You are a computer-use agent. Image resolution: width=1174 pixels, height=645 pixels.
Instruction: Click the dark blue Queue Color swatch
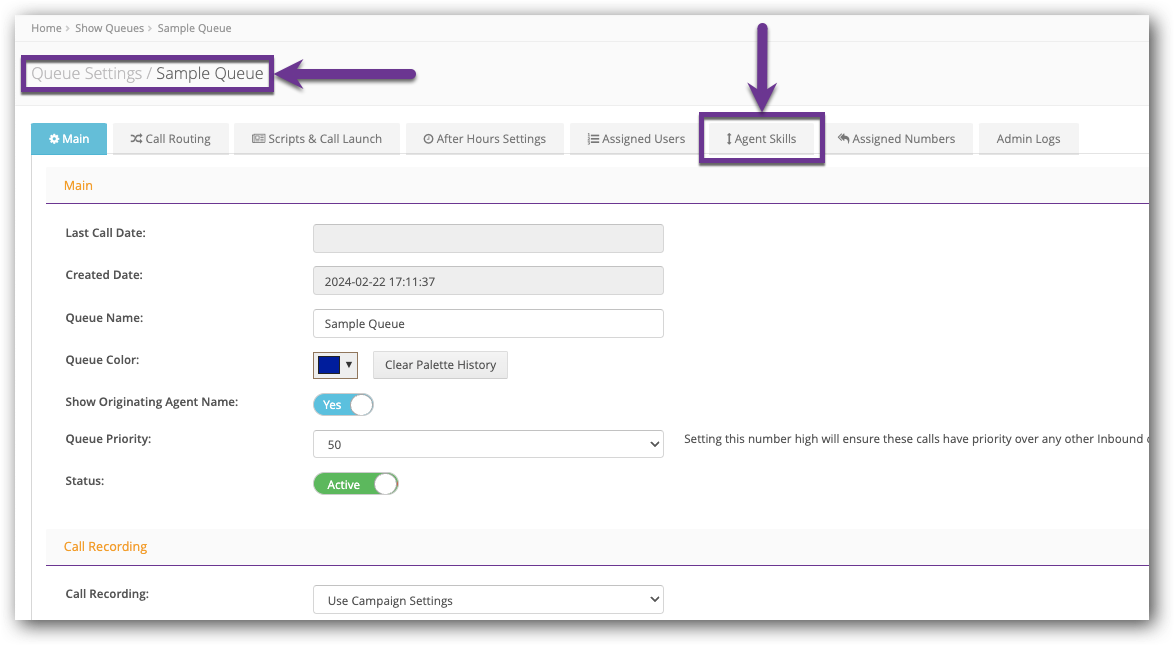[329, 365]
